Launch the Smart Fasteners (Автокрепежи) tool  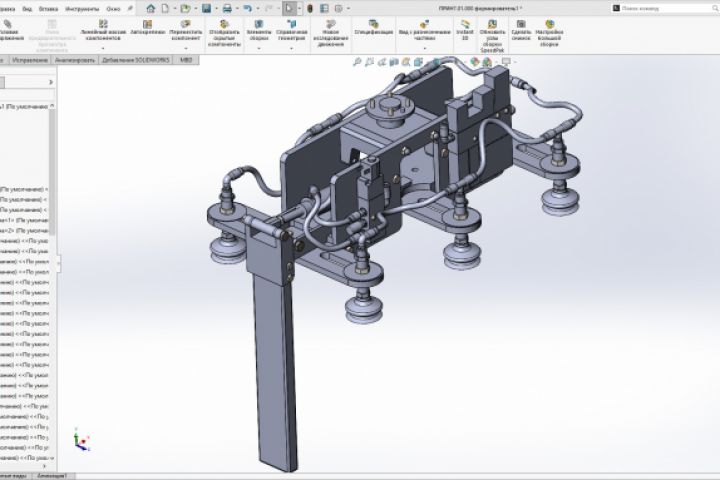click(147, 28)
